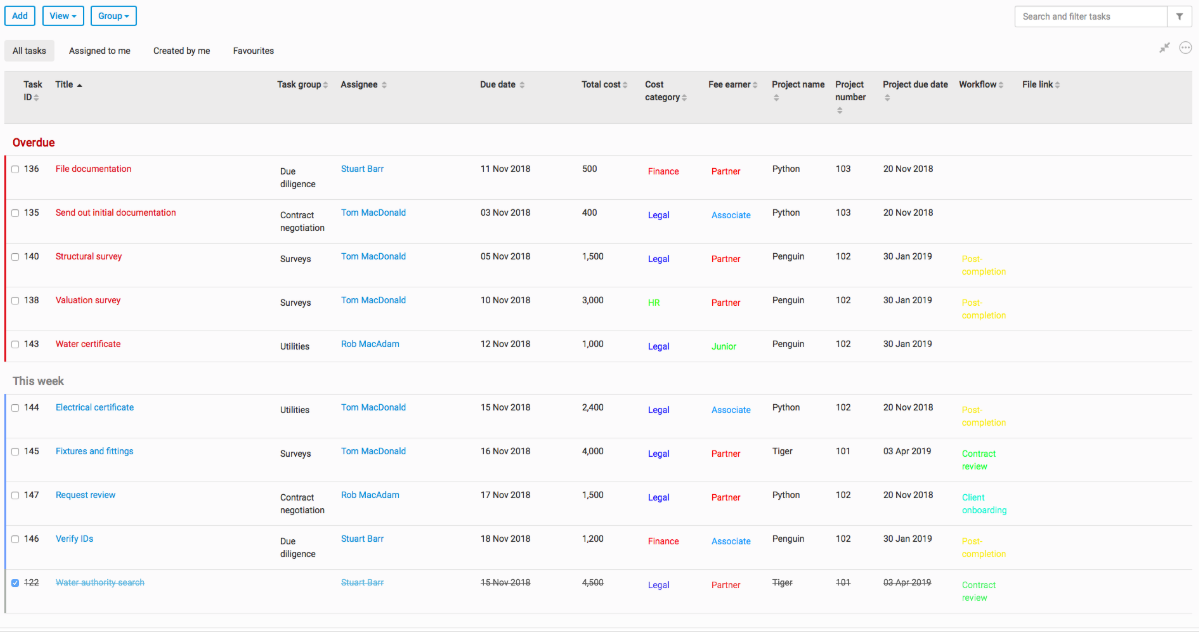Open the File documentation task
This screenshot has width=1199, height=633.
coord(93,169)
